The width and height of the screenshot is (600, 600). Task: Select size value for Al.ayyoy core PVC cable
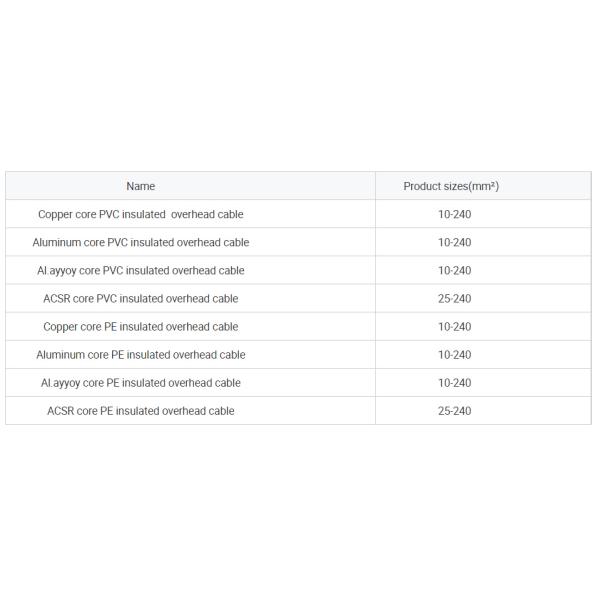click(x=454, y=270)
